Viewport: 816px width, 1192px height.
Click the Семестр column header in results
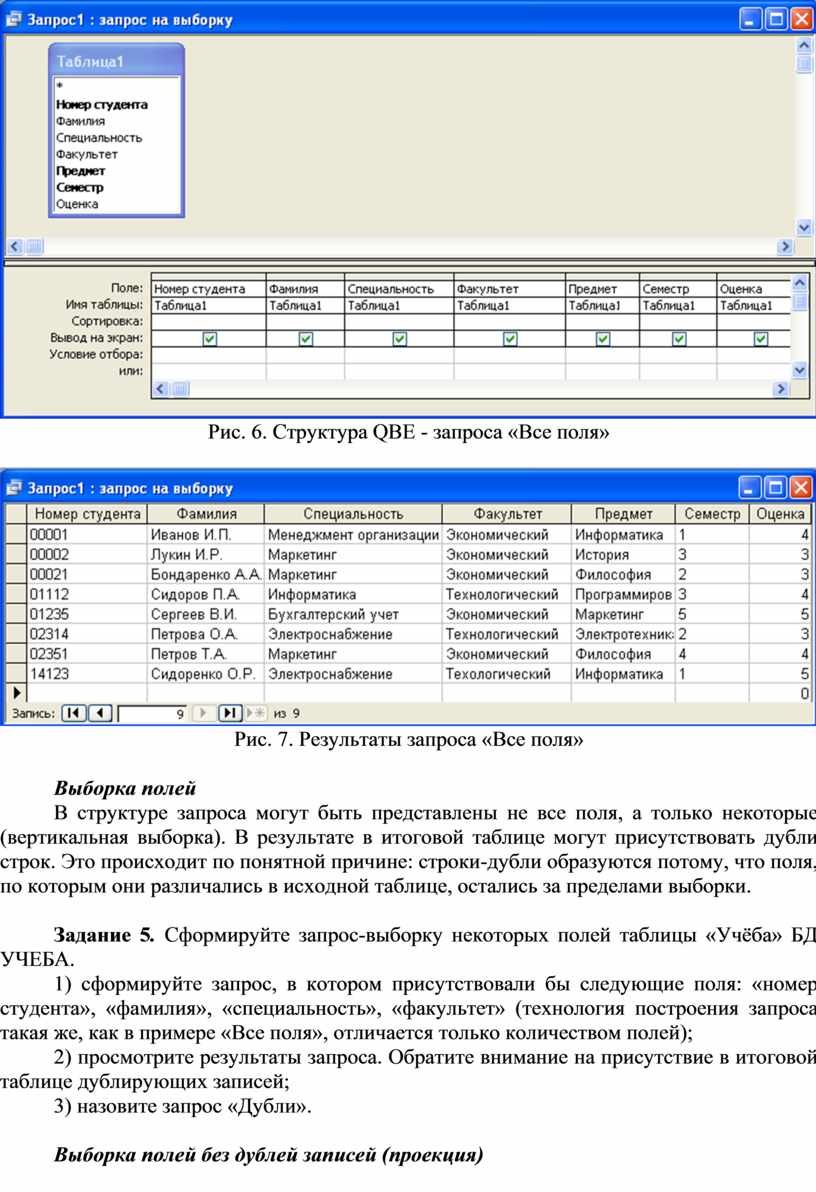coord(713,514)
